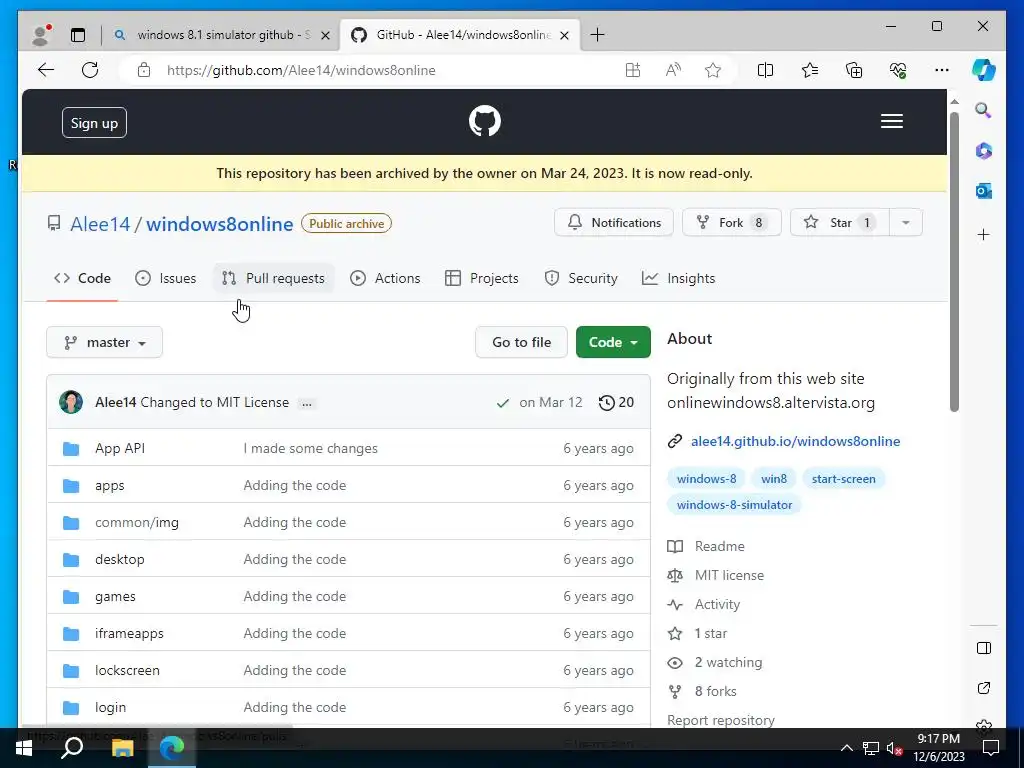Open the Collections icon
The height and width of the screenshot is (768, 1024).
click(x=854, y=70)
